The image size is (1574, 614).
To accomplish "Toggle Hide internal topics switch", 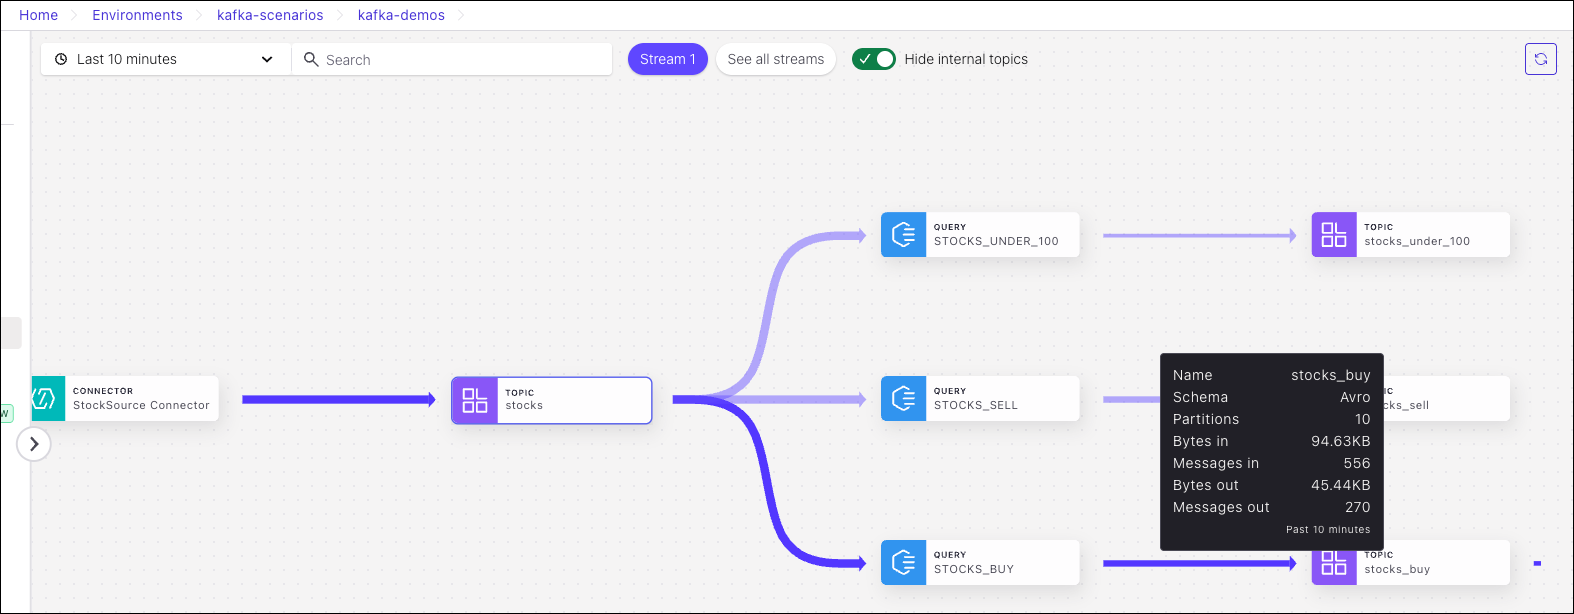I will pyautogui.click(x=873, y=59).
